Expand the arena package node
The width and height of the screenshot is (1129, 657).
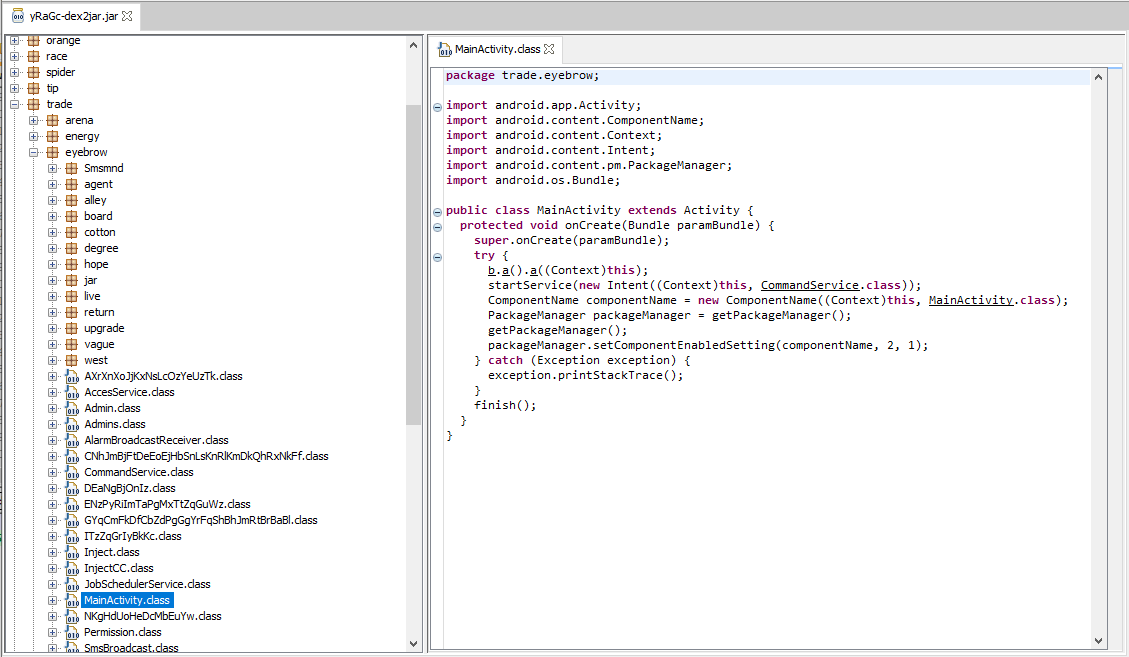point(34,120)
